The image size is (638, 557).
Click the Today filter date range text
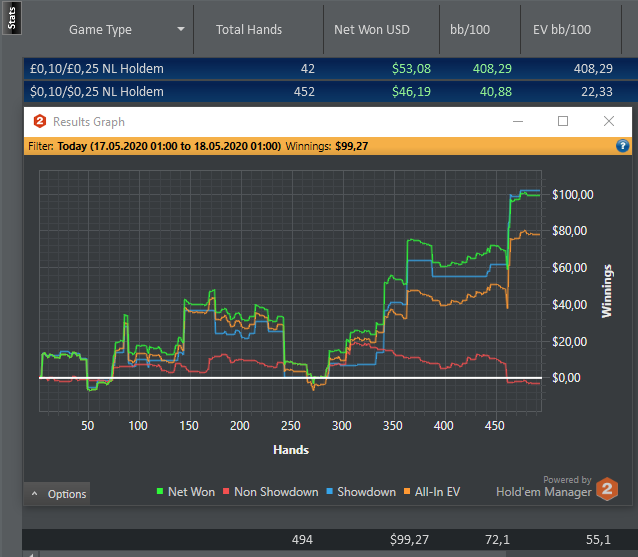(169, 146)
